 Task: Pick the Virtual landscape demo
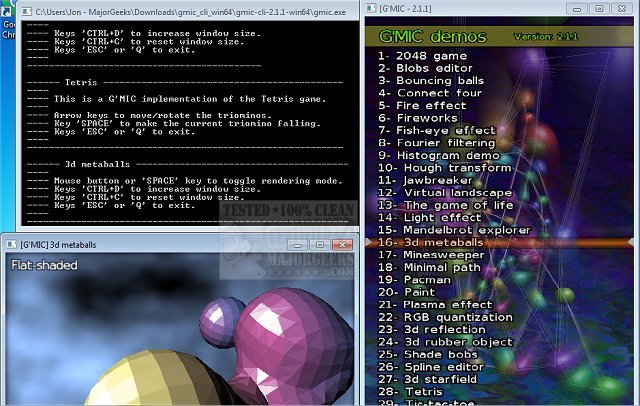444,193
